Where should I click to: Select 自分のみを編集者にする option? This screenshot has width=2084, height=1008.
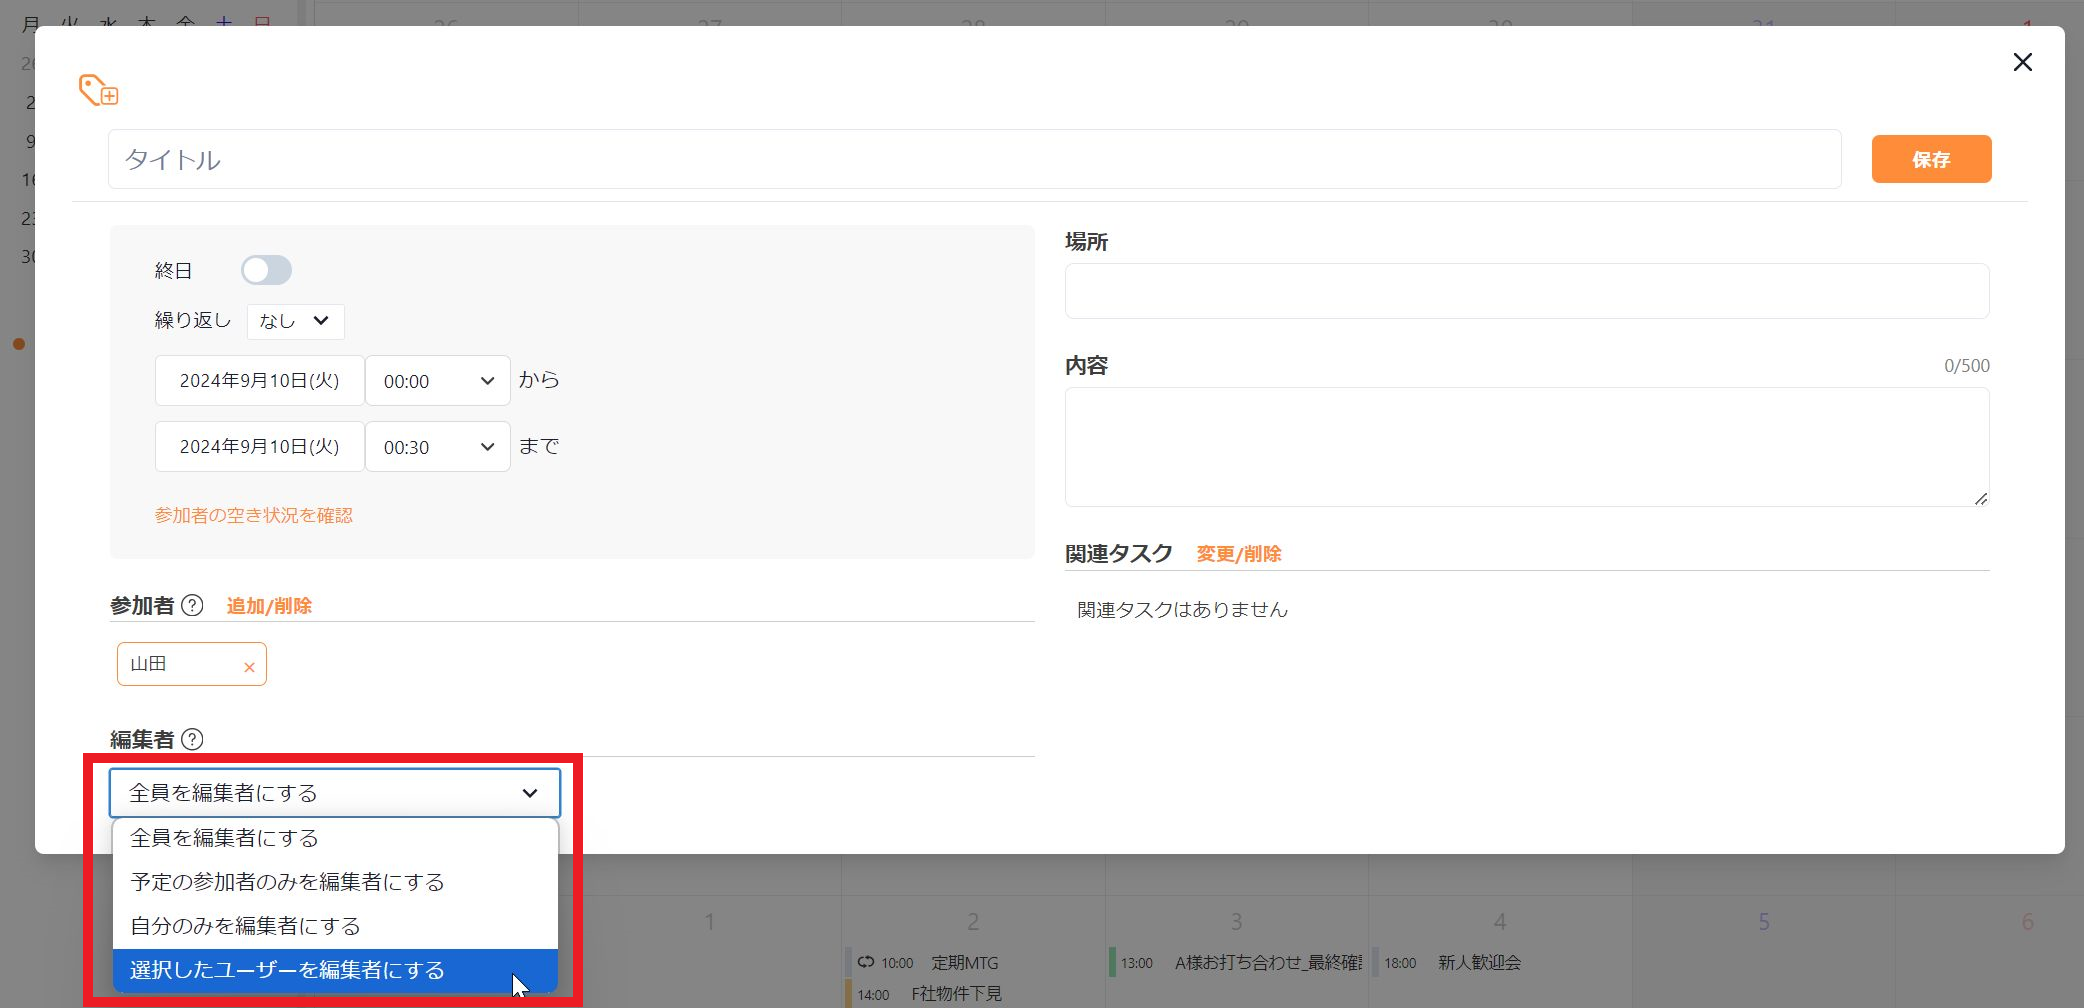coord(245,925)
